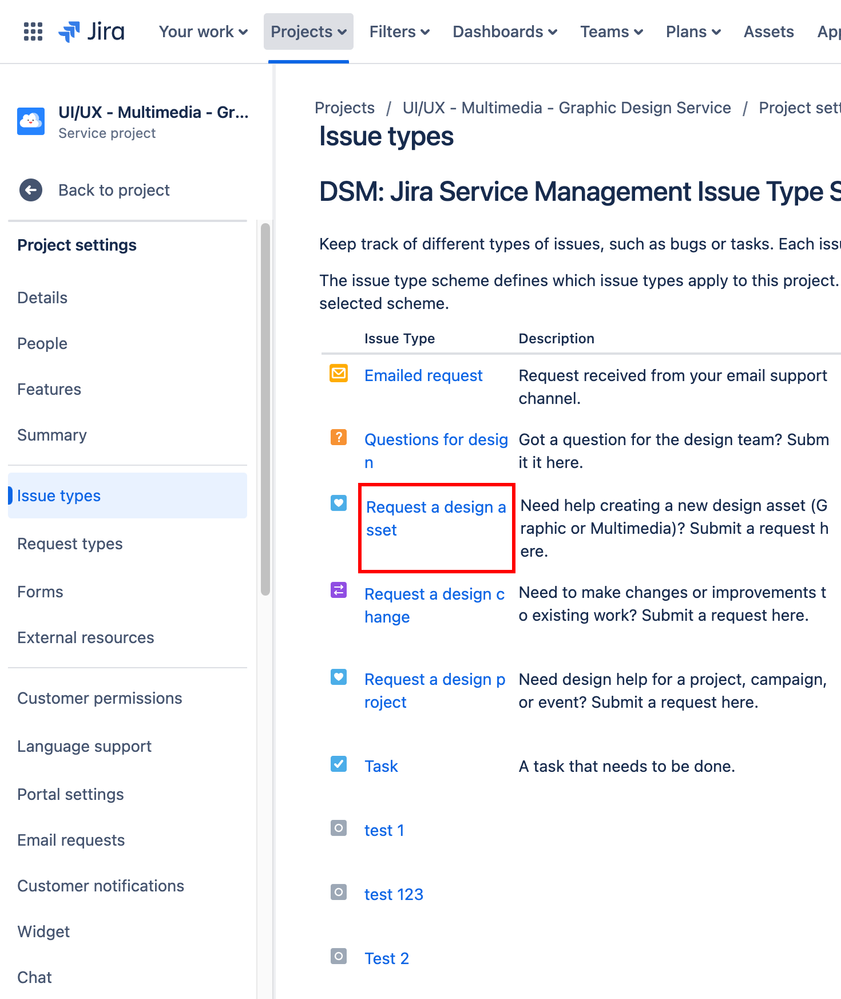This screenshot has width=841, height=999.
Task: Click the orange question mark issue type icon
Action: (x=338, y=438)
